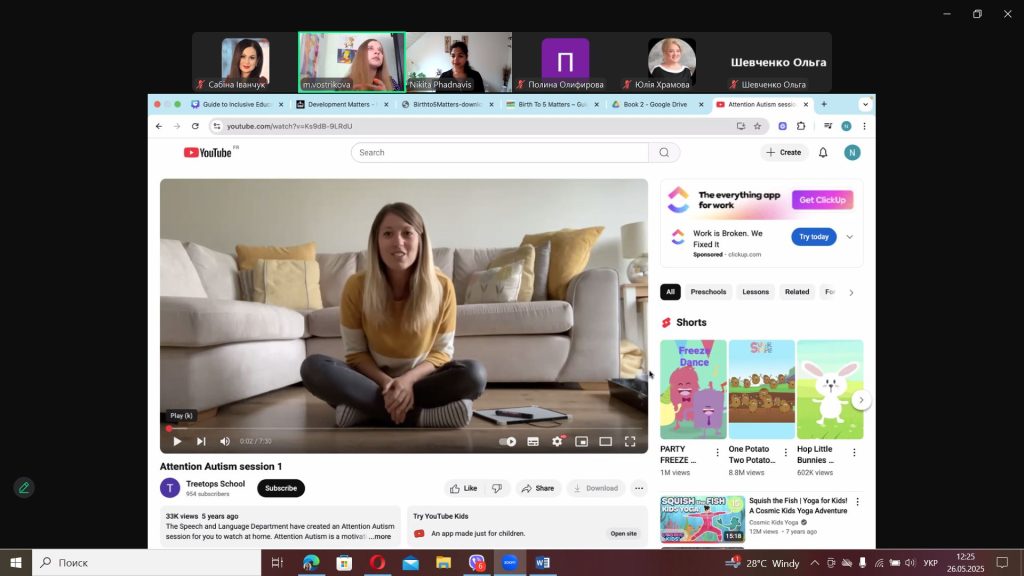Open the Windows notification center icon
The height and width of the screenshot is (576, 1024).
(x=1002, y=562)
